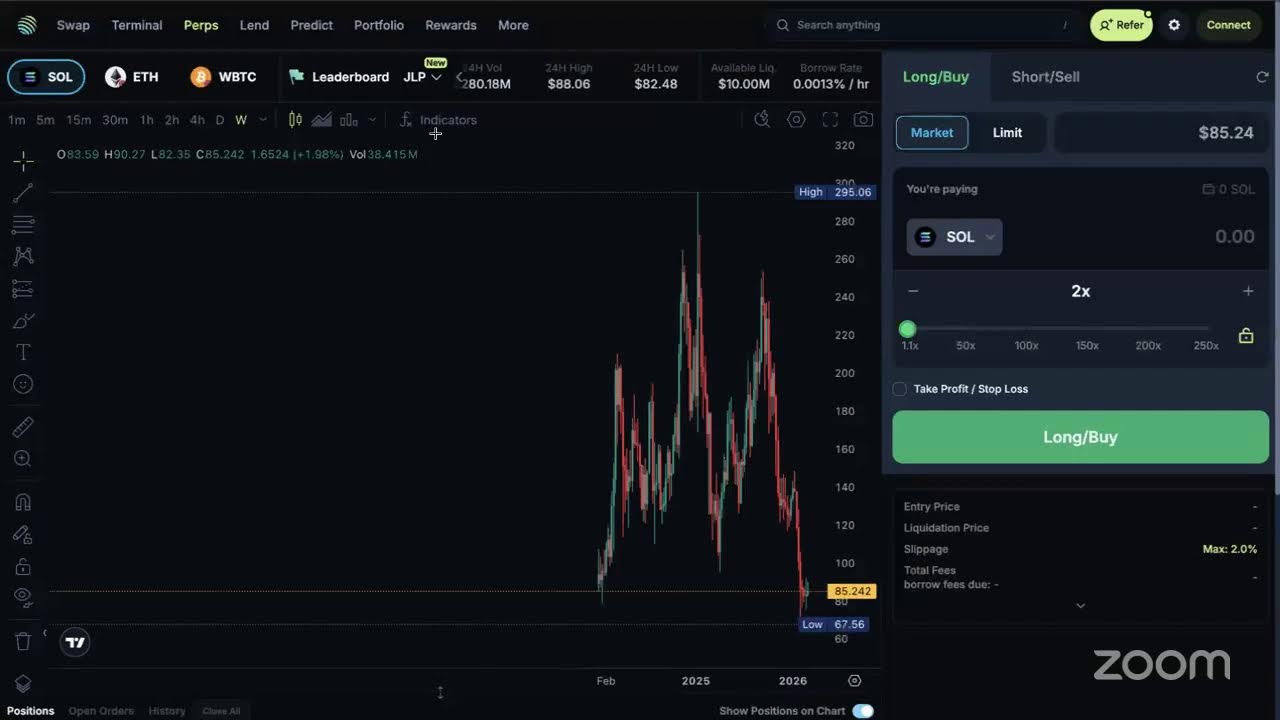The height and width of the screenshot is (720, 1280).
Task: Take a chart snapshot with camera icon
Action: (x=863, y=120)
